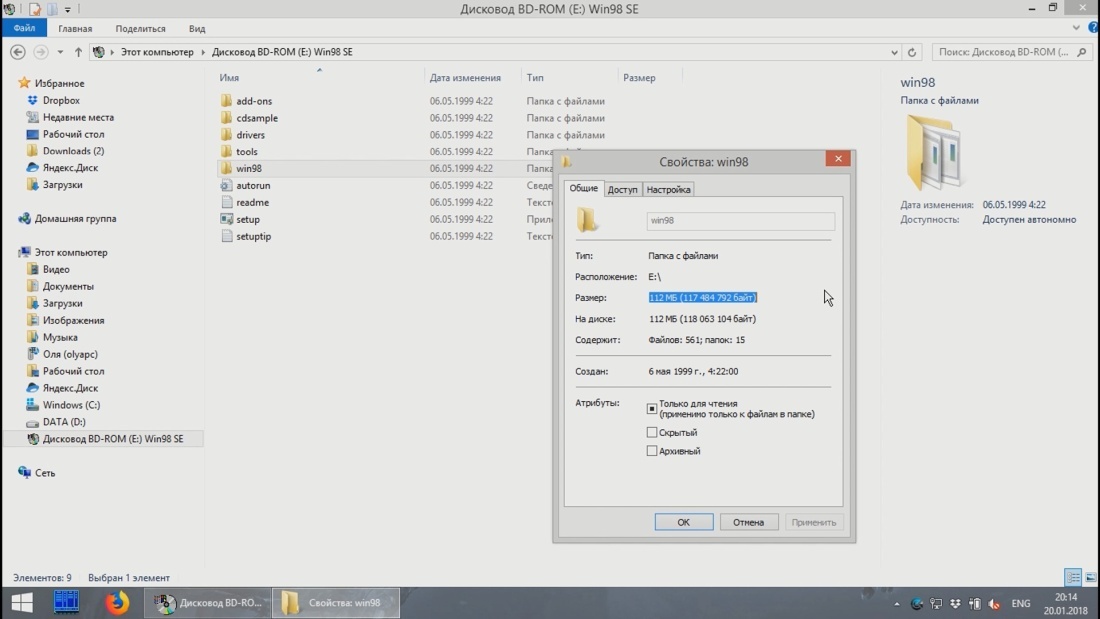Open the Explorer help icon
This screenshot has width=1100, height=619.
click(x=1091, y=28)
